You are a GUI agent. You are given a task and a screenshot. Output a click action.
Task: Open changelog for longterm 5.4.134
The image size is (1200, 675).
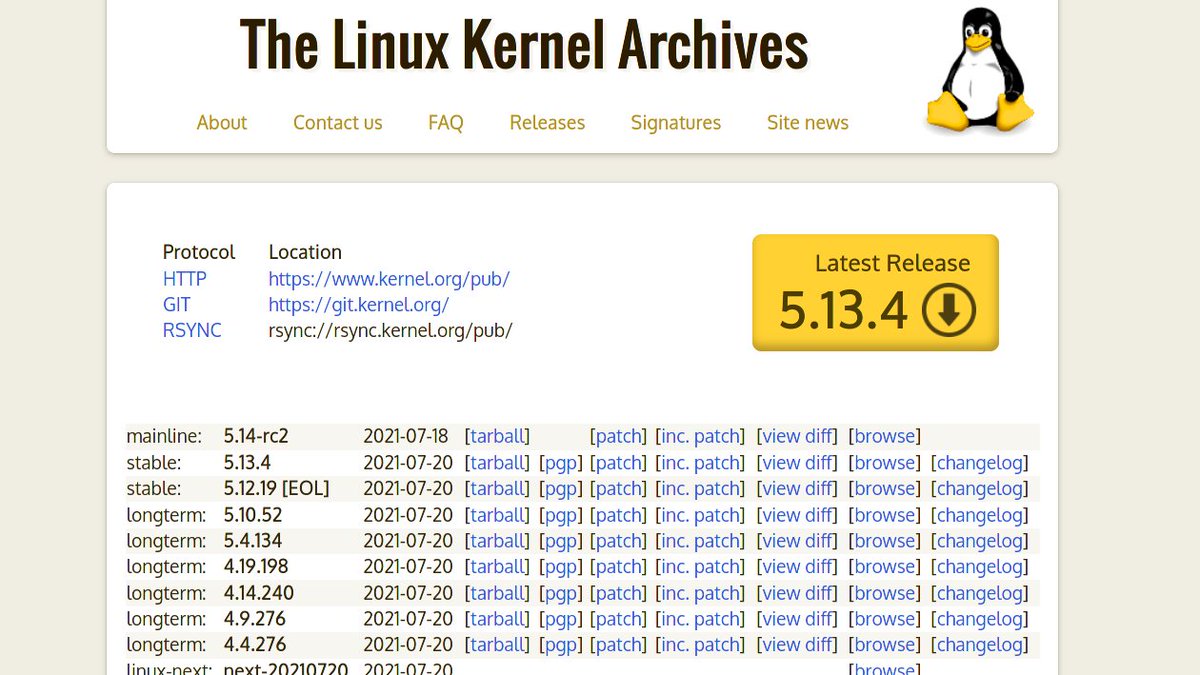tap(980, 541)
